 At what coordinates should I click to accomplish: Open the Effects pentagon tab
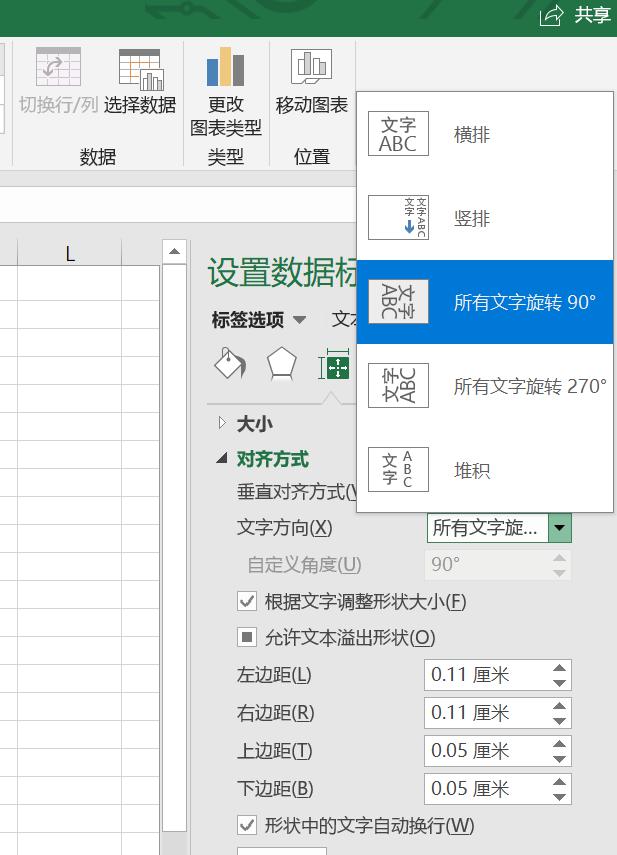pyautogui.click(x=282, y=364)
